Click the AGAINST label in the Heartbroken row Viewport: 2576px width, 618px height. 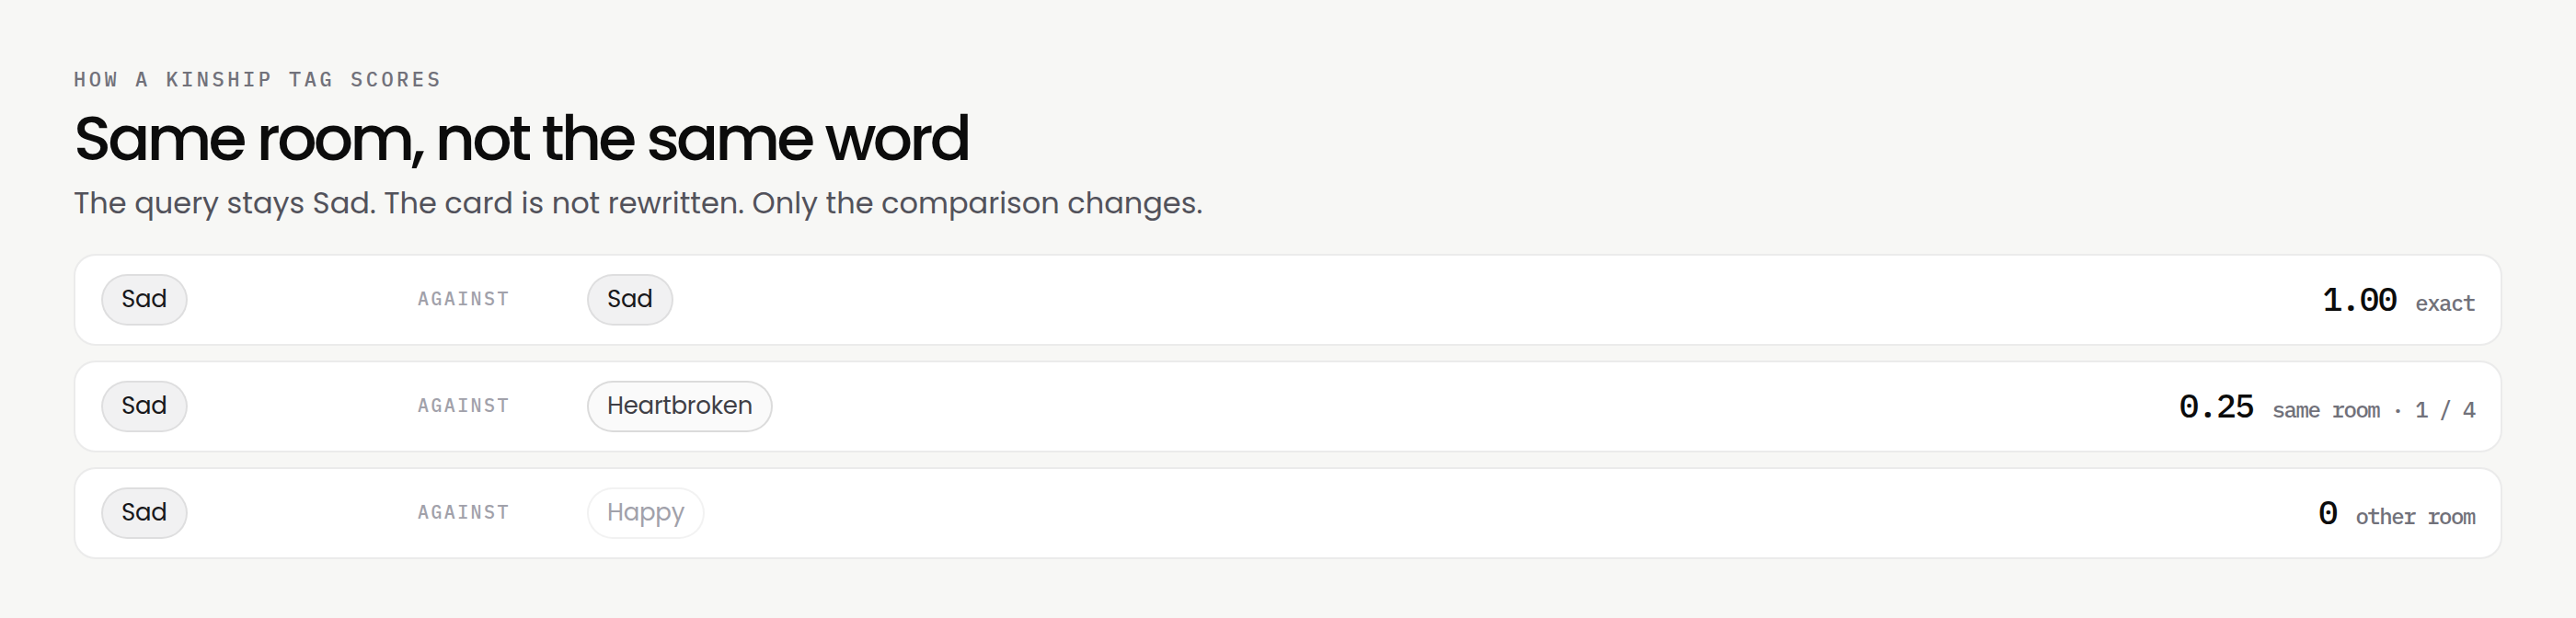tap(463, 406)
